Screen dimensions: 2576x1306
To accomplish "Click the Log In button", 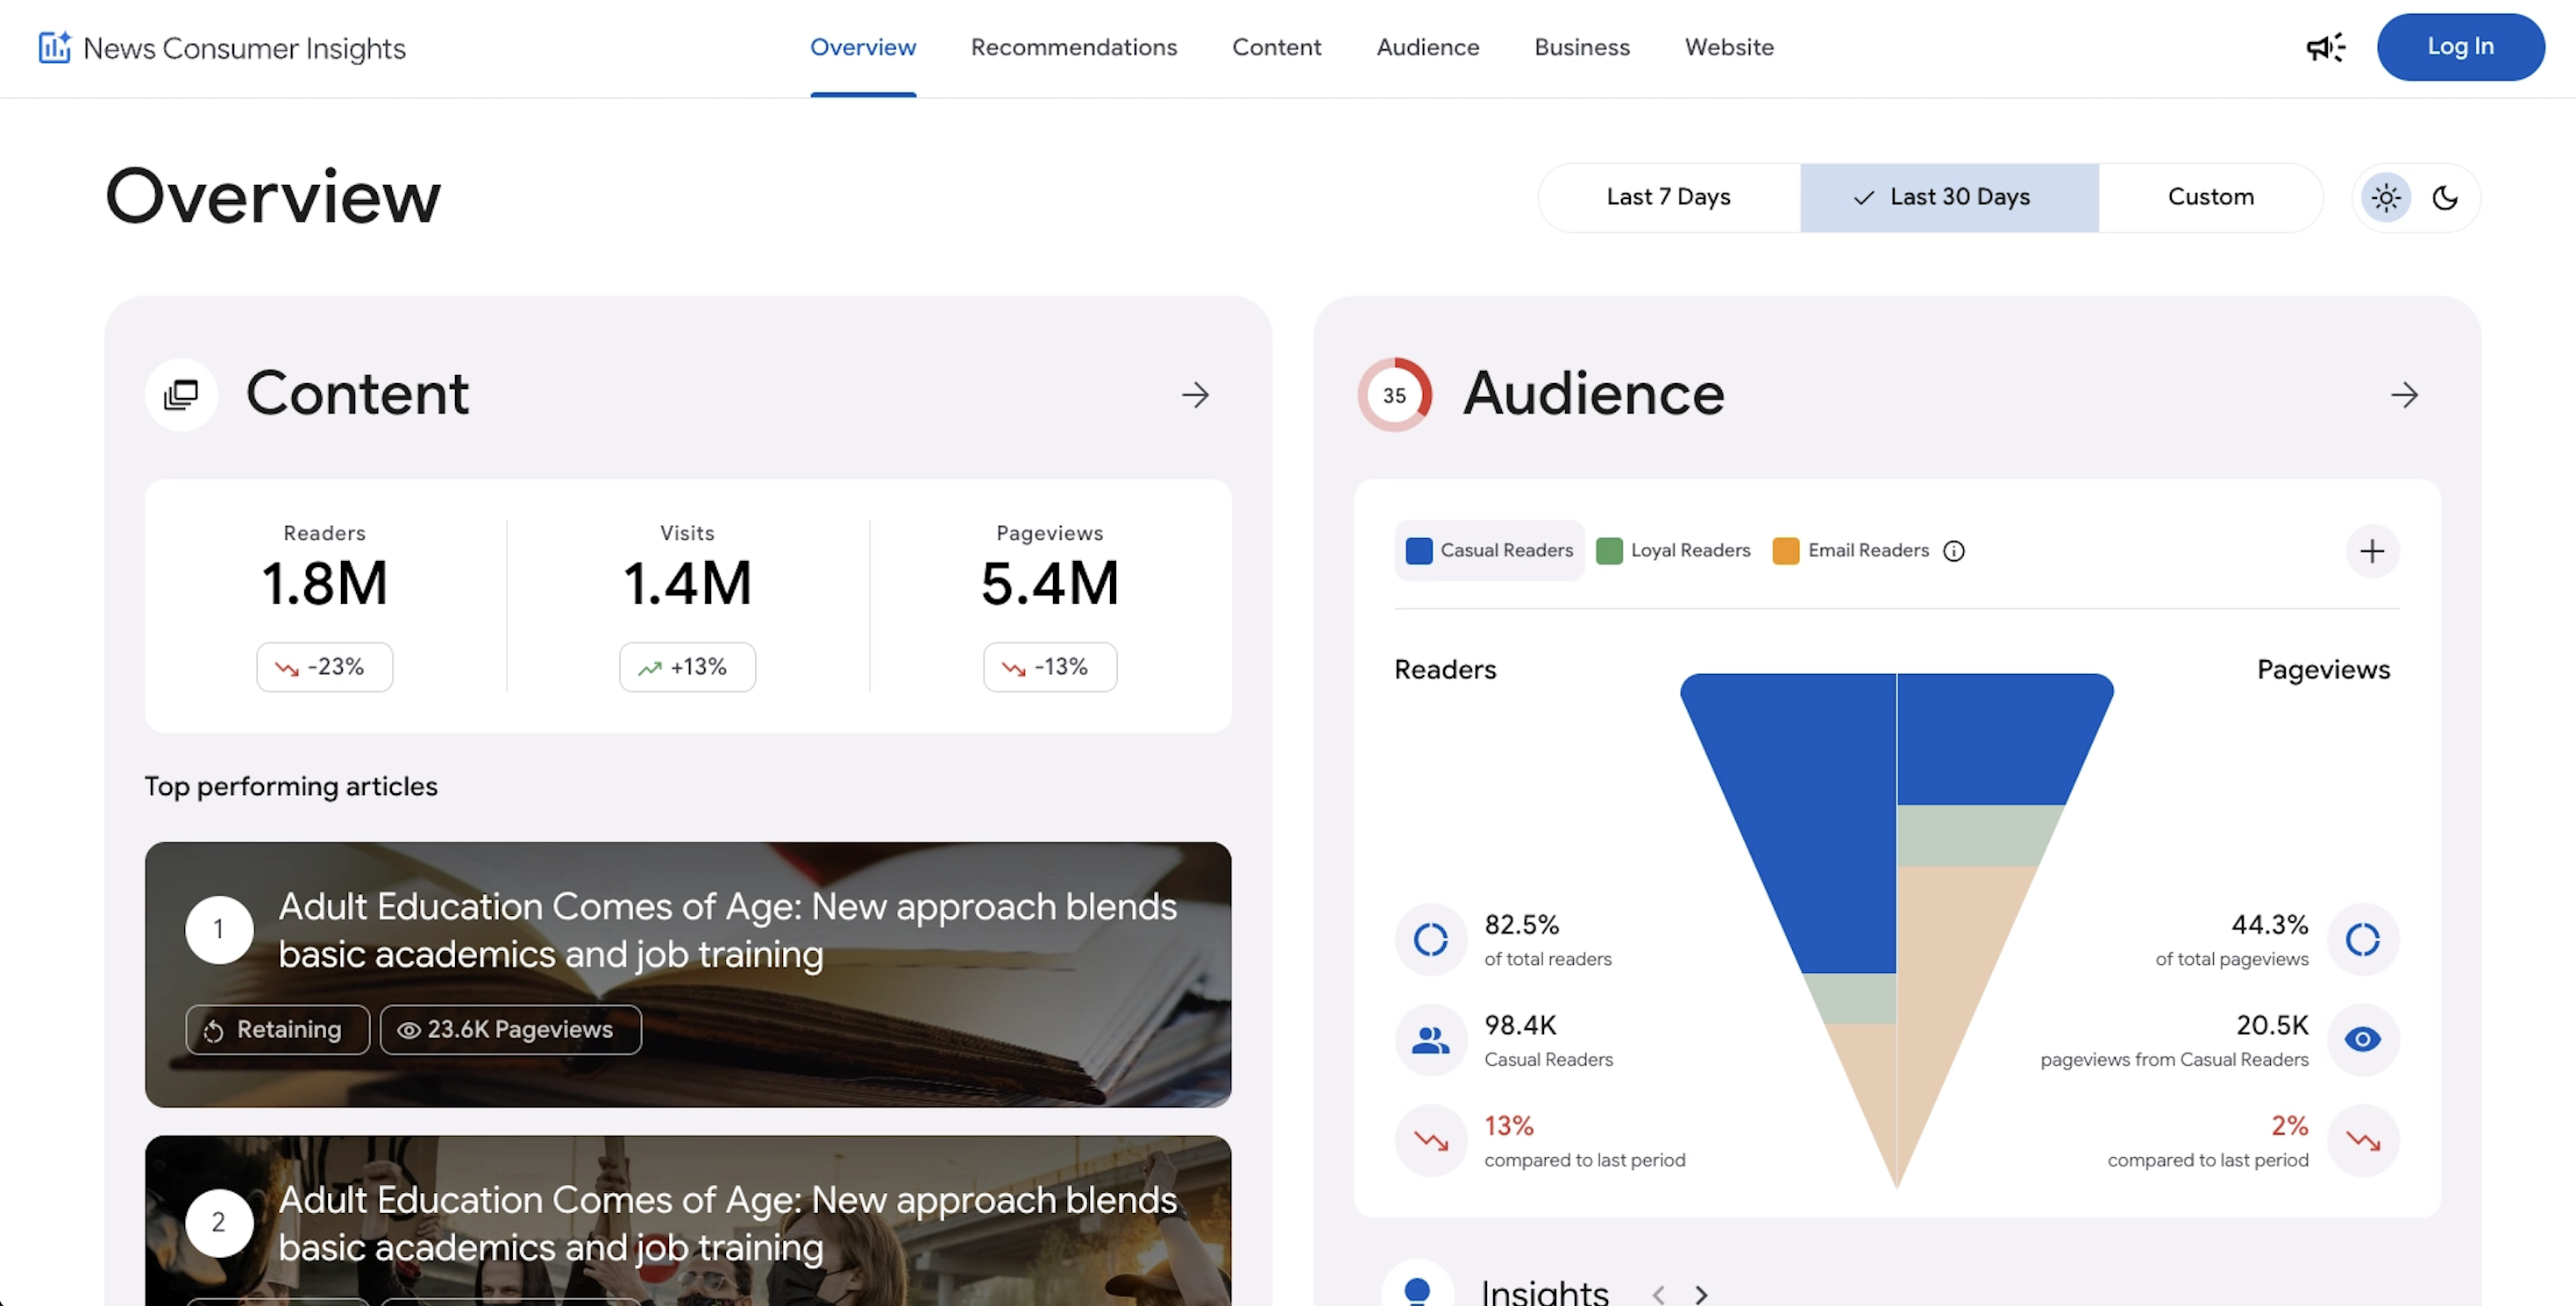I will click(2460, 47).
